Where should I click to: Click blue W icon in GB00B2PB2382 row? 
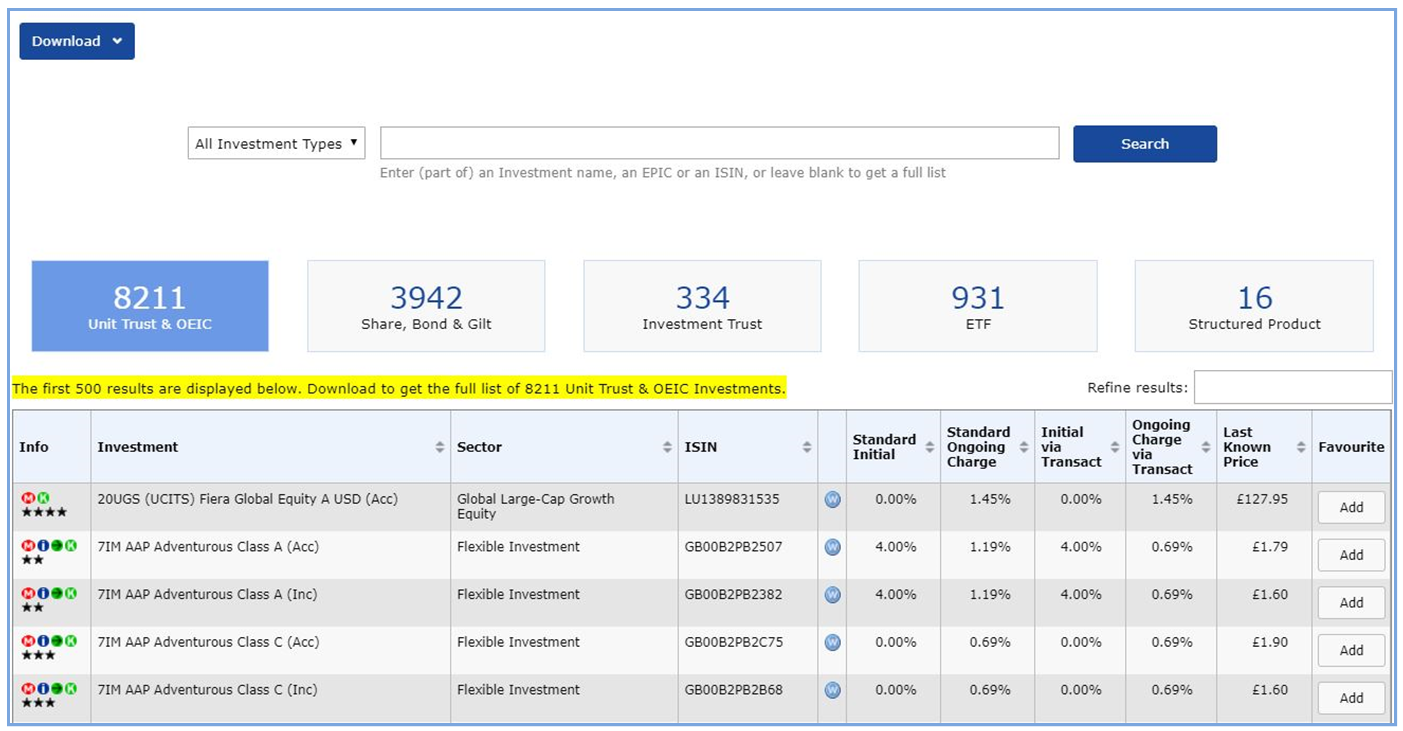(x=832, y=595)
